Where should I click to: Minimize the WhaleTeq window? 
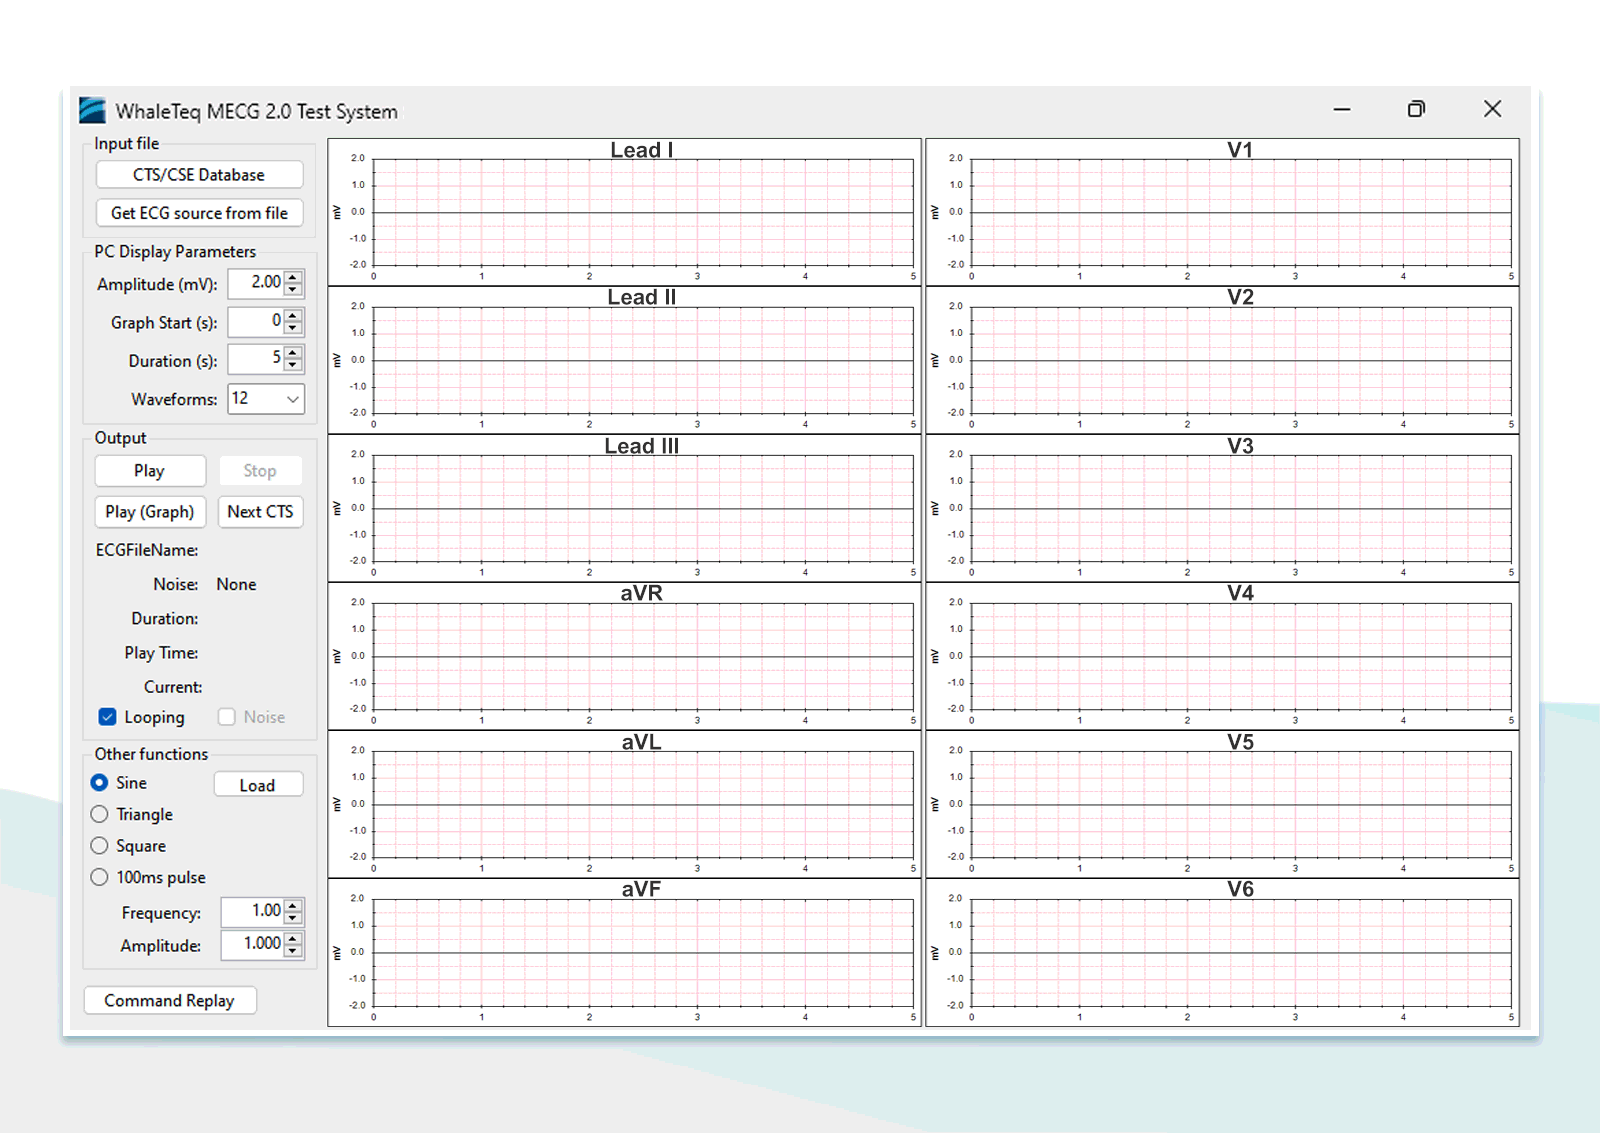1342,109
